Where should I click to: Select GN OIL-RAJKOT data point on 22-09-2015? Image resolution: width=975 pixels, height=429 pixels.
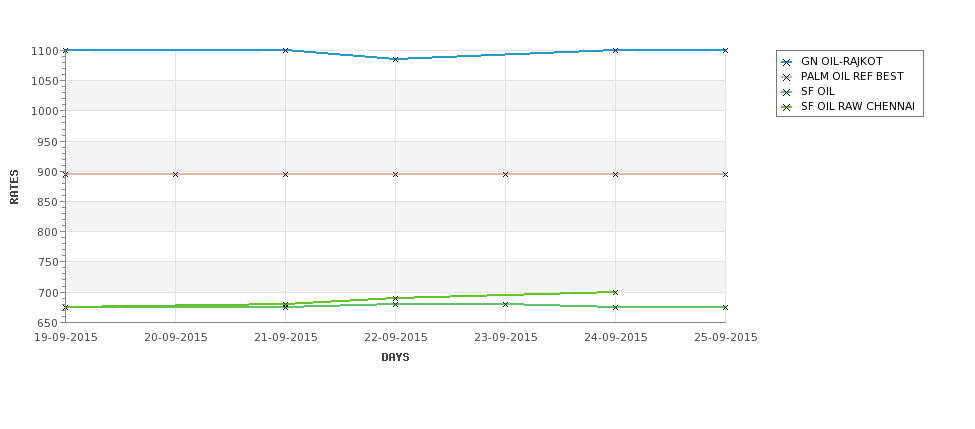[x=395, y=59]
